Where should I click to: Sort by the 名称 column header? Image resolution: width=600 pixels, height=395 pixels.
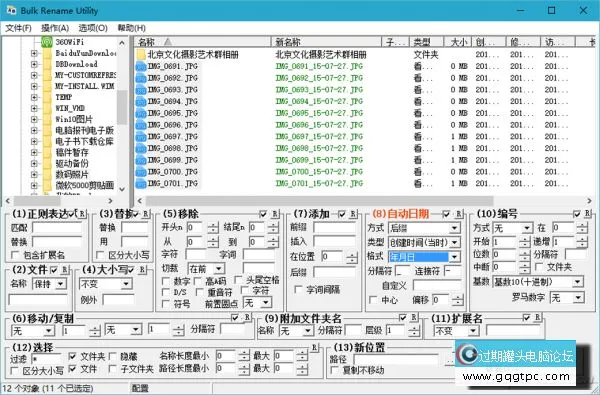click(x=203, y=42)
